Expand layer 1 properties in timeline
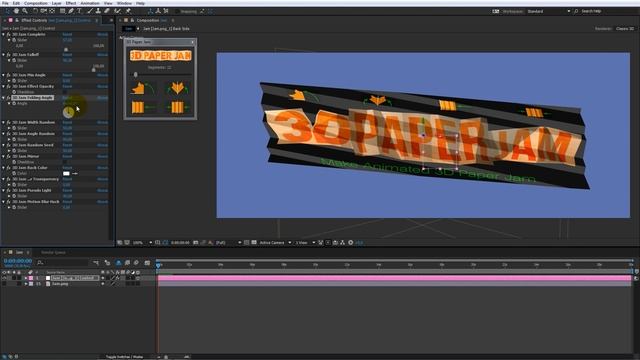This screenshot has height=360, width=640. [26, 278]
